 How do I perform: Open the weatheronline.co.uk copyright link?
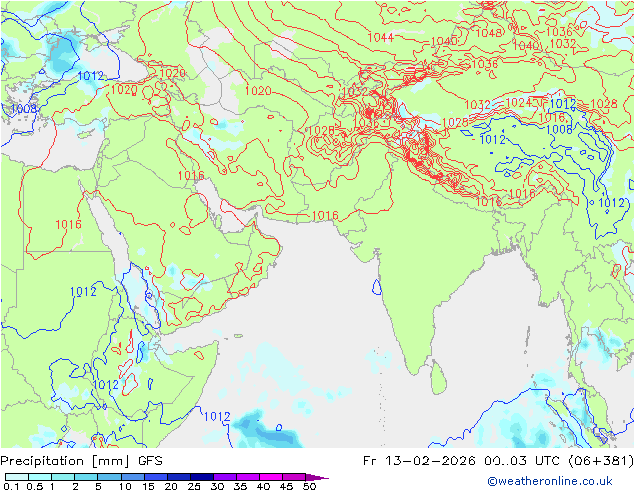[550, 481]
